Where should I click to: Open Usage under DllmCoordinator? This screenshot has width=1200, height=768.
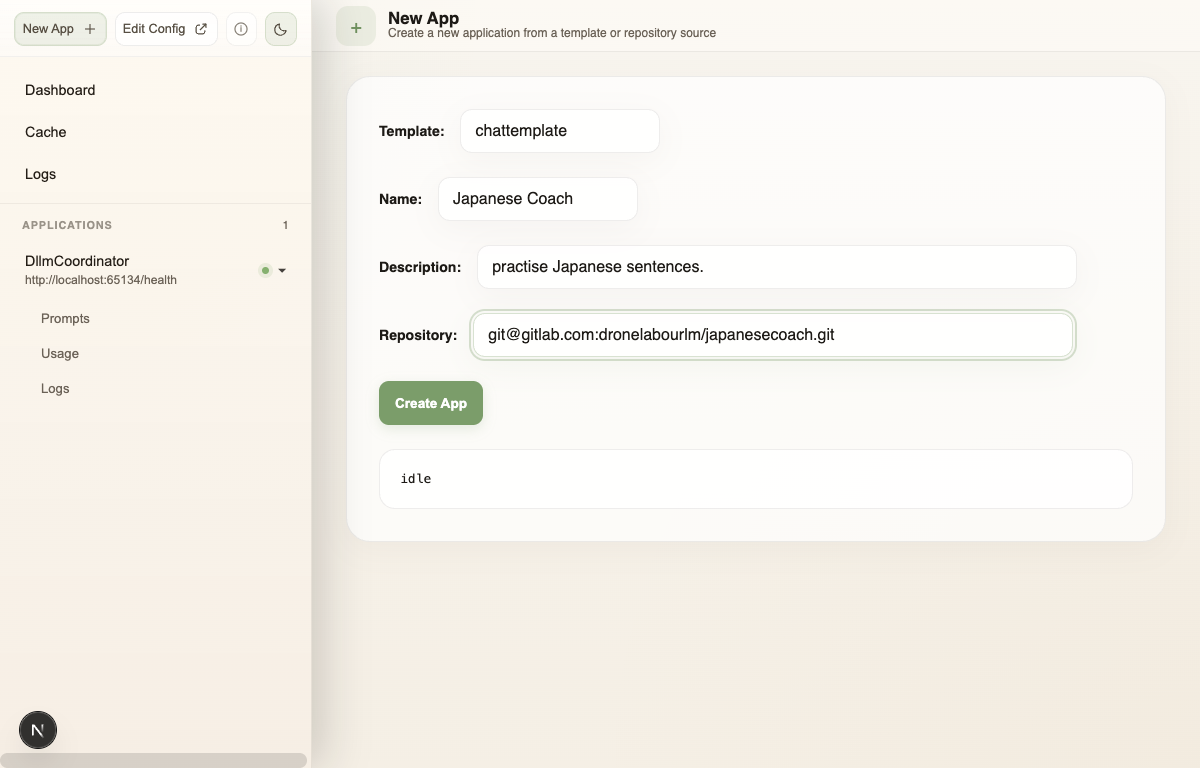60,353
